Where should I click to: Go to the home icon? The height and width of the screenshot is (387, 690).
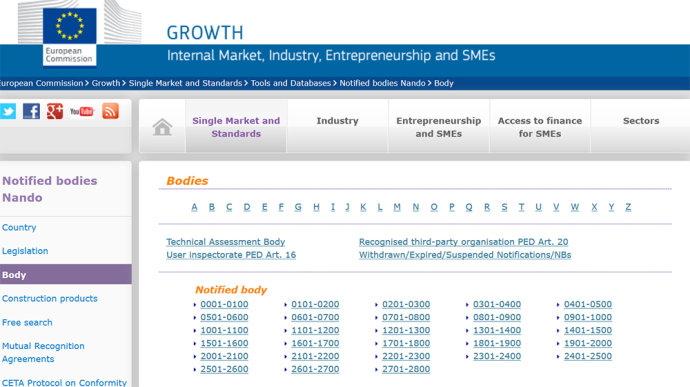point(162,127)
